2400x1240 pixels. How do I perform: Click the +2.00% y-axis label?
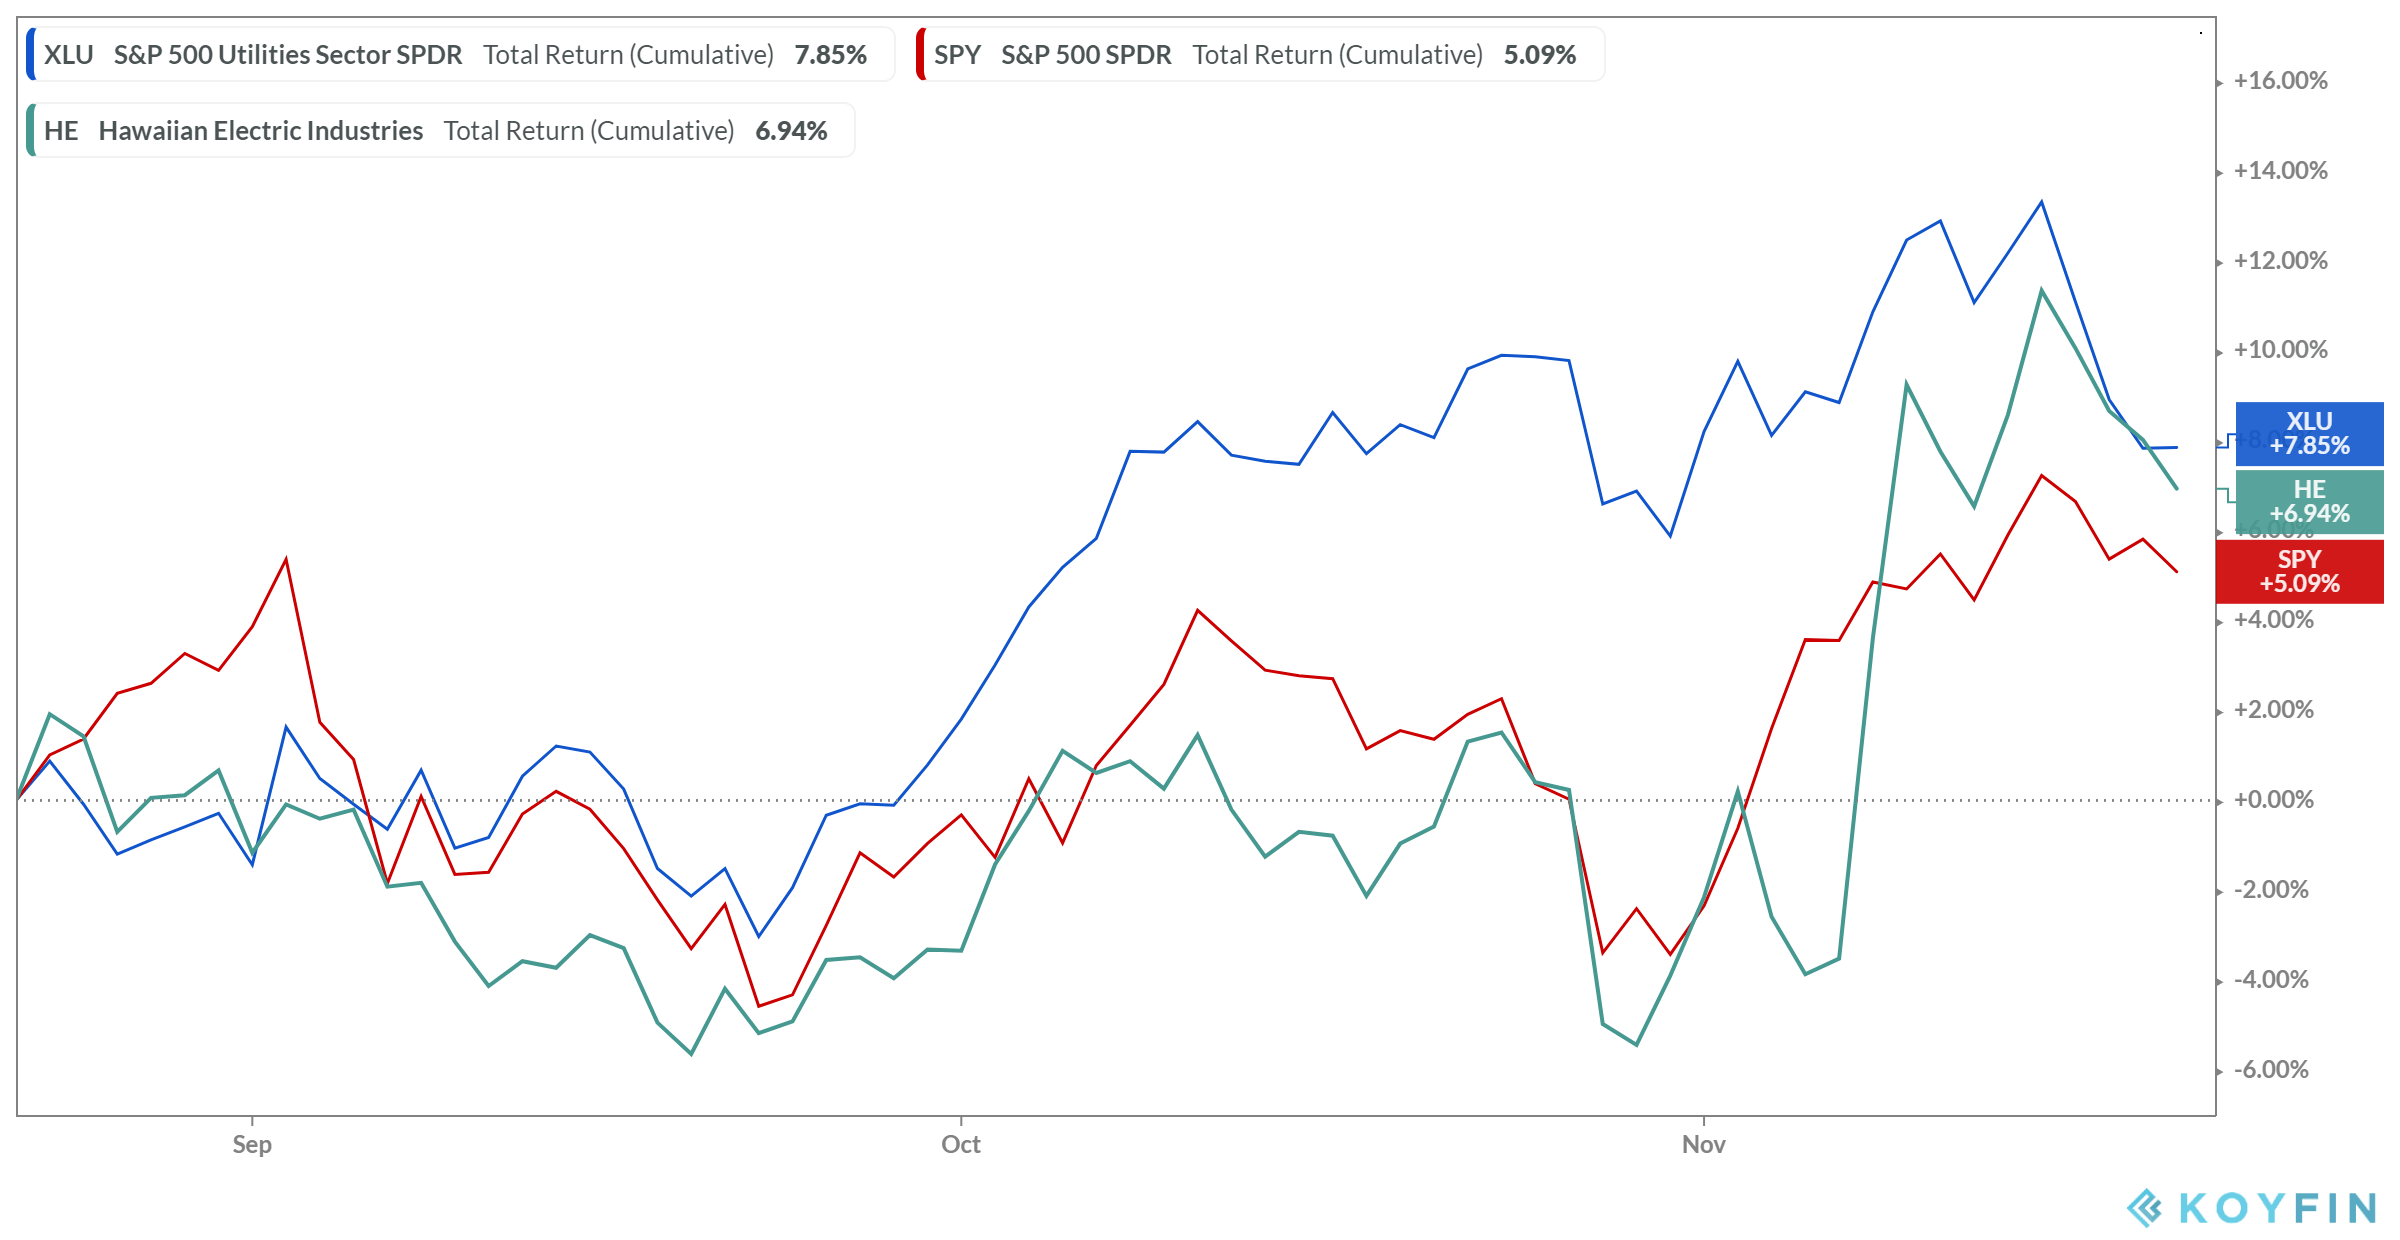(2274, 710)
